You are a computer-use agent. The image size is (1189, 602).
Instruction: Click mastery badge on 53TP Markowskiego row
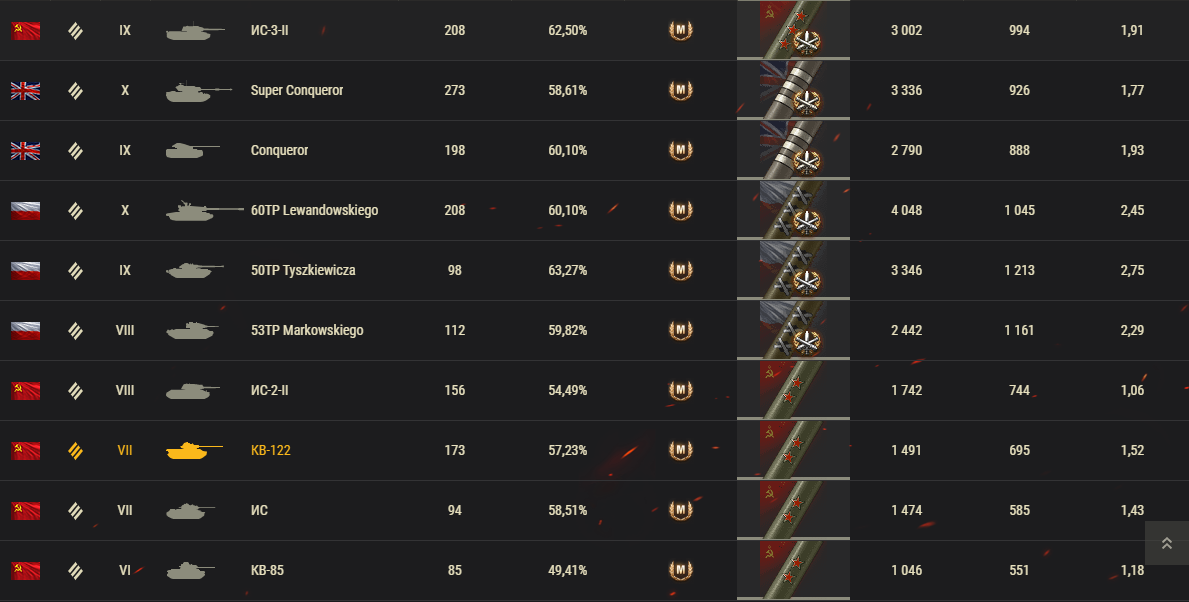[x=680, y=330]
